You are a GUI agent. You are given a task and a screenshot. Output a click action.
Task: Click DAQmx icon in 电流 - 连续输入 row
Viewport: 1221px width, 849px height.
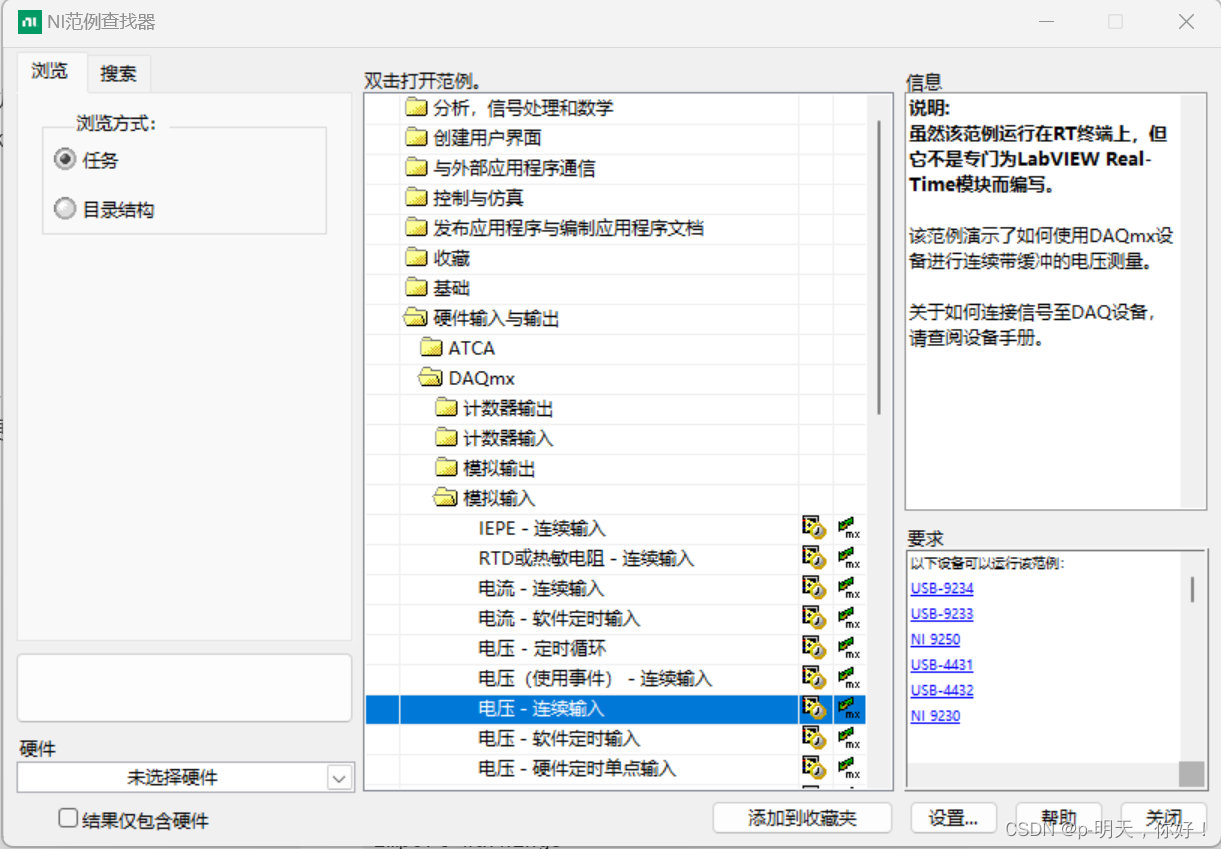click(x=849, y=588)
